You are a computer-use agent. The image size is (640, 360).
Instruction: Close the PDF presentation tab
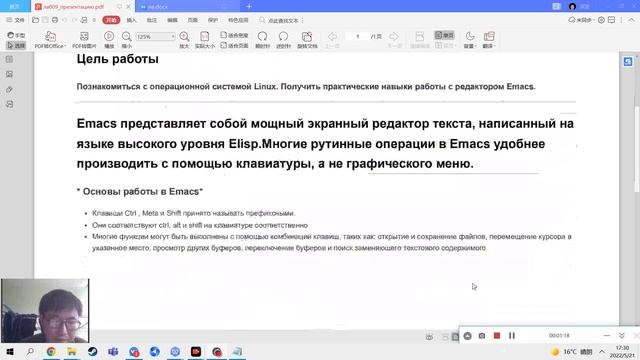pyautogui.click(x=129, y=7)
